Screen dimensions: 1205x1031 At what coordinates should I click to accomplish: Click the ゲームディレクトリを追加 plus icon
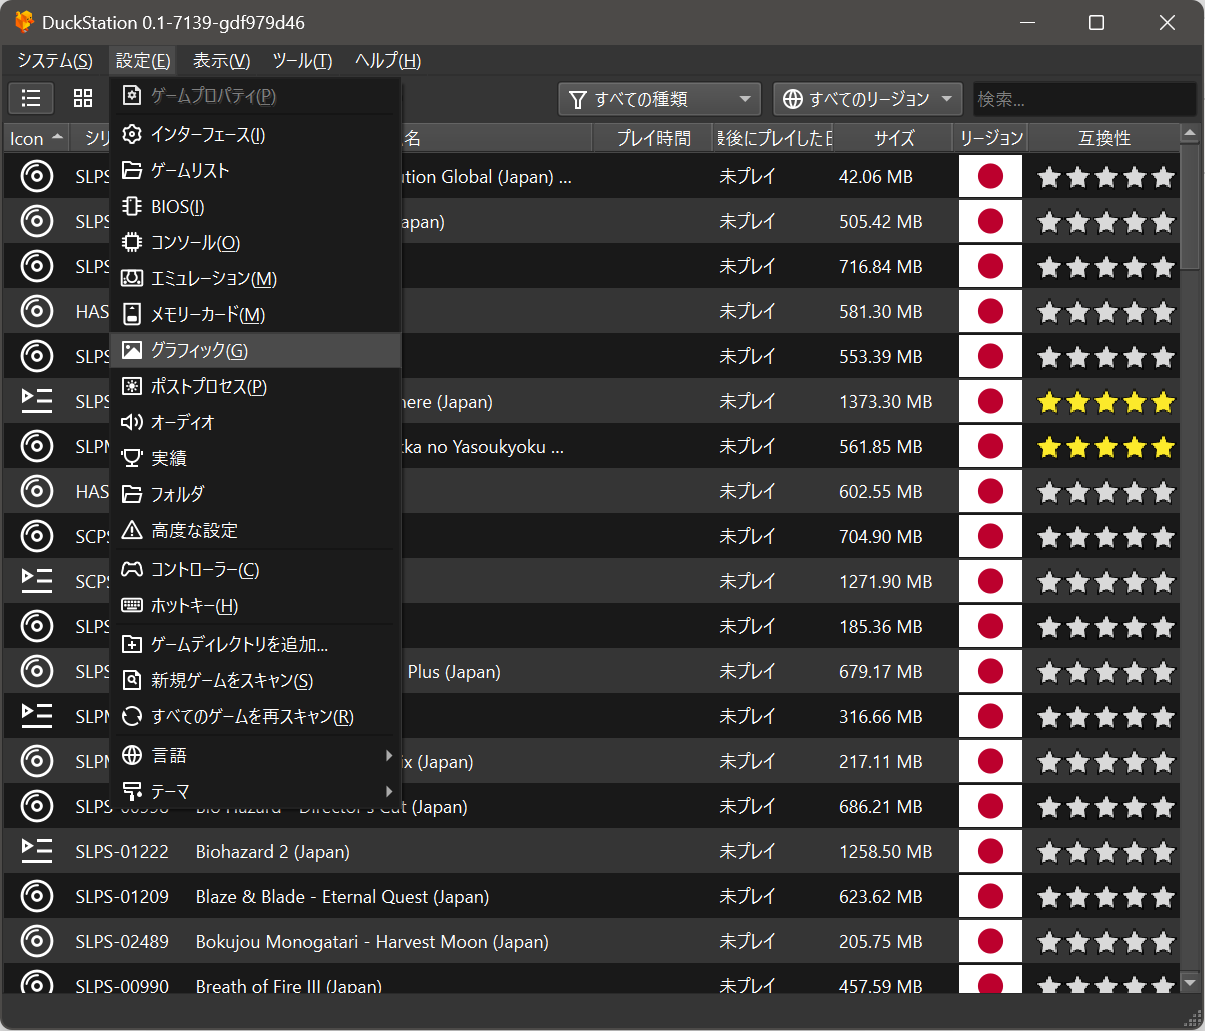coord(132,644)
